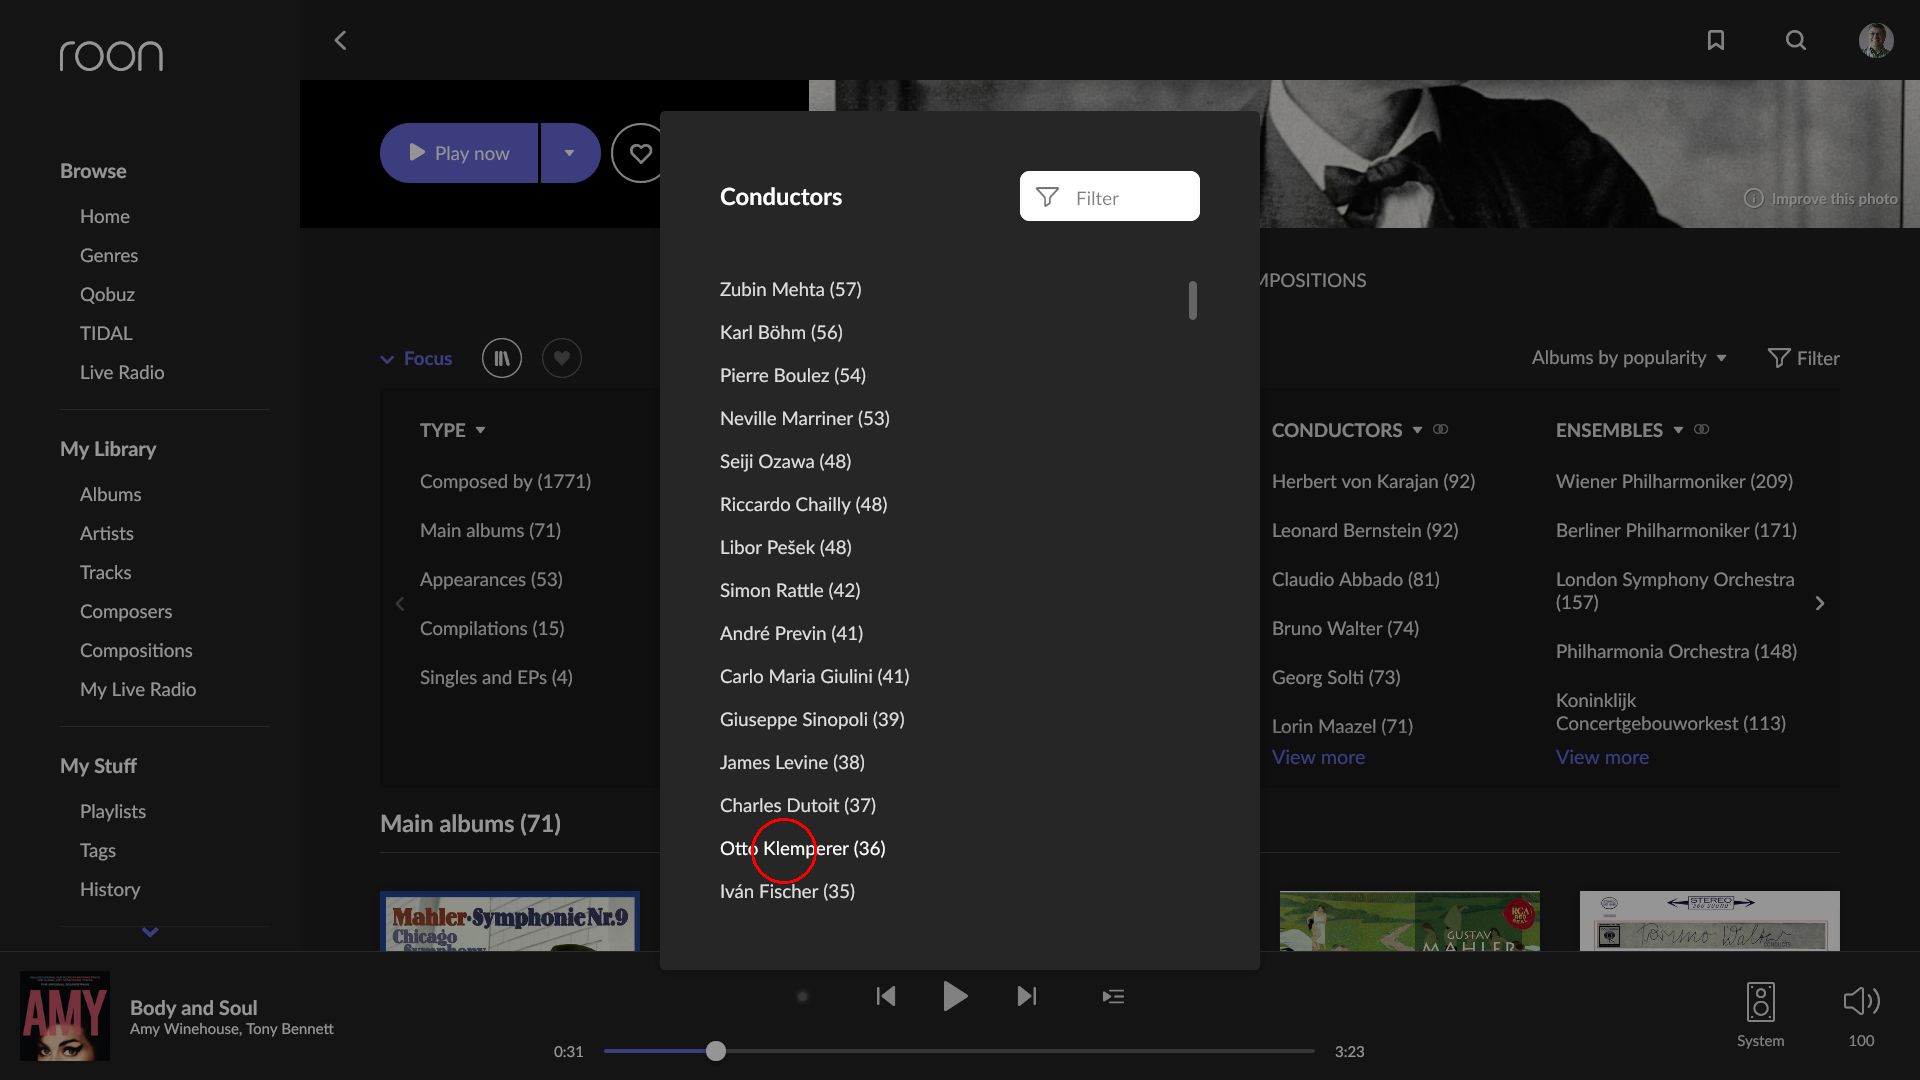The width and height of the screenshot is (1920, 1080).
Task: Open System audio zone selector
Action: pyautogui.click(x=1760, y=1014)
